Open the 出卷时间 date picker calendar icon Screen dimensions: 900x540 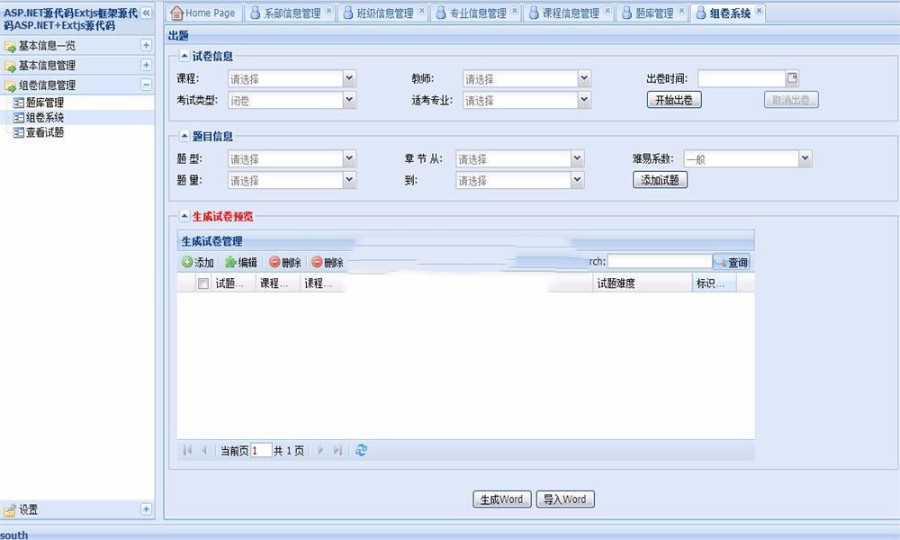792,79
